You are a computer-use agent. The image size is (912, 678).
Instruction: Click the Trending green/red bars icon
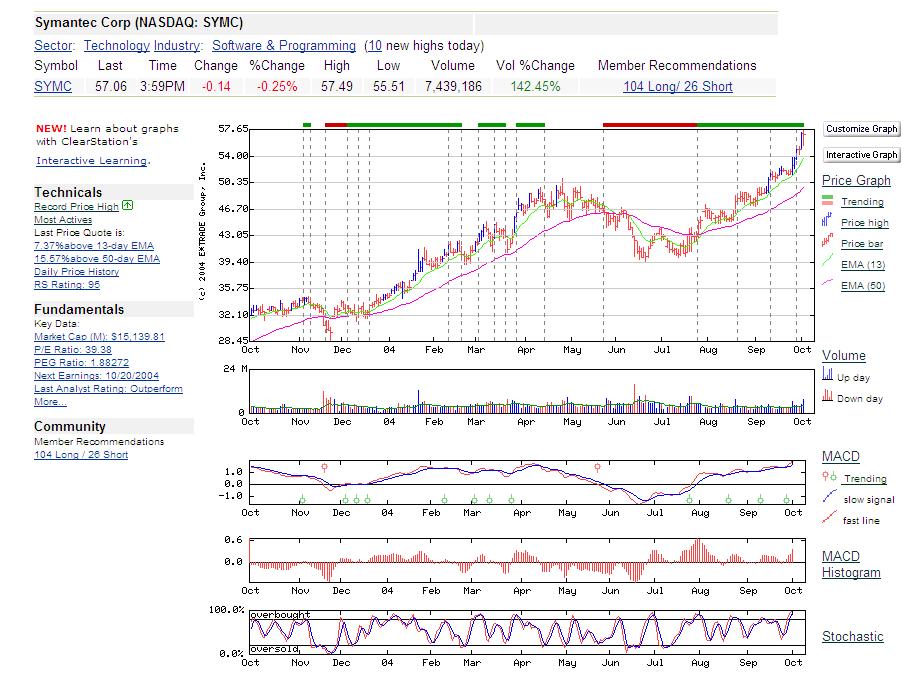[826, 200]
